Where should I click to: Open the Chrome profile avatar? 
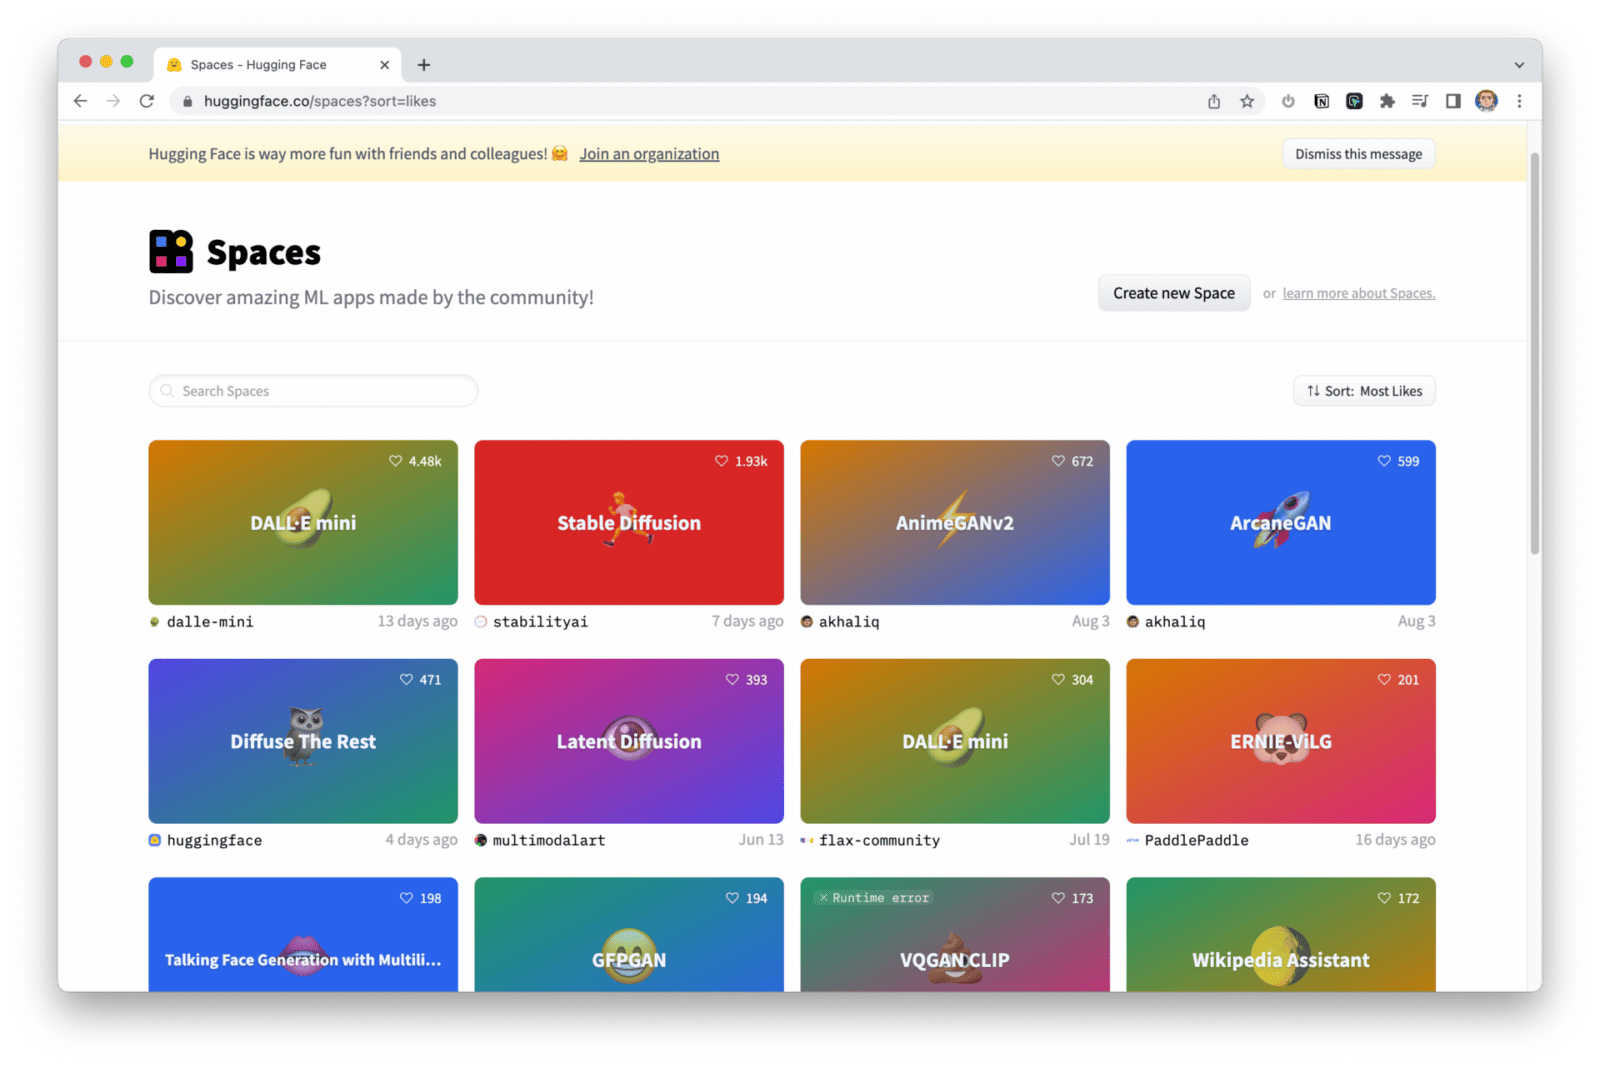point(1486,101)
